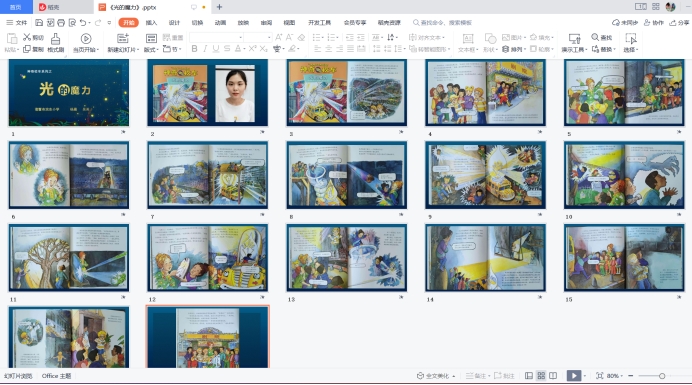Switch to Normal view in status bar
The width and height of the screenshot is (692, 385).
point(529,376)
